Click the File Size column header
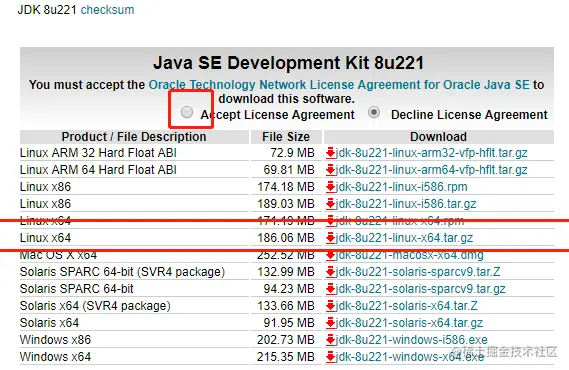Screen dimensions: 569x370 pos(286,137)
